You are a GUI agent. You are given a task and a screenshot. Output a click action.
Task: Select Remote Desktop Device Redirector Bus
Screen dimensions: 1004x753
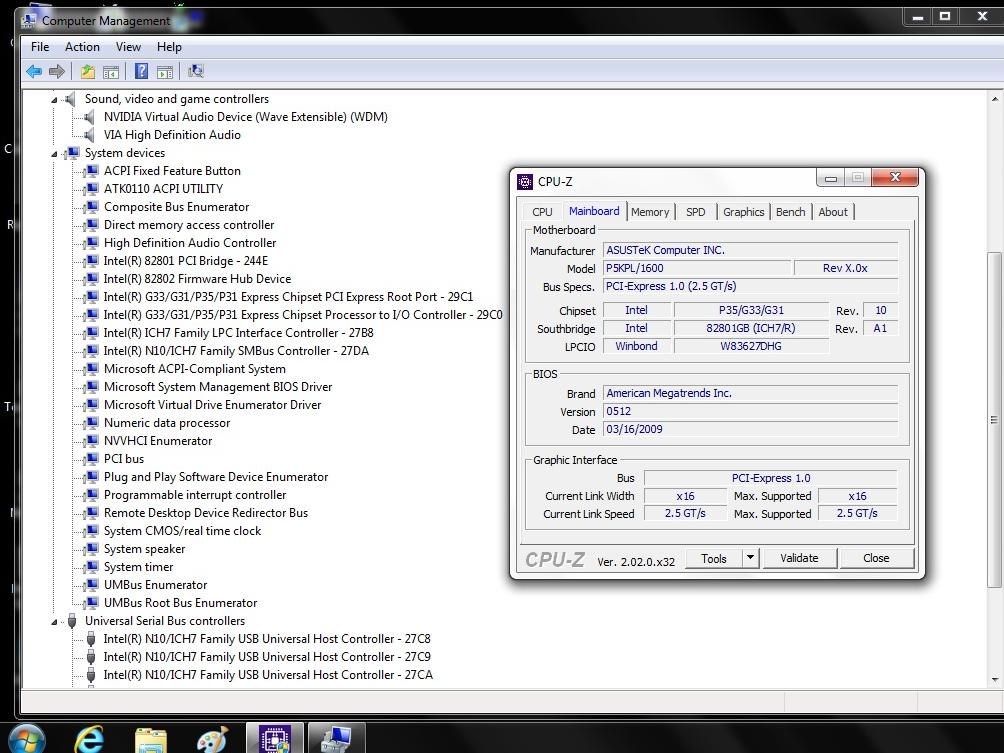pyautogui.click(x=206, y=513)
